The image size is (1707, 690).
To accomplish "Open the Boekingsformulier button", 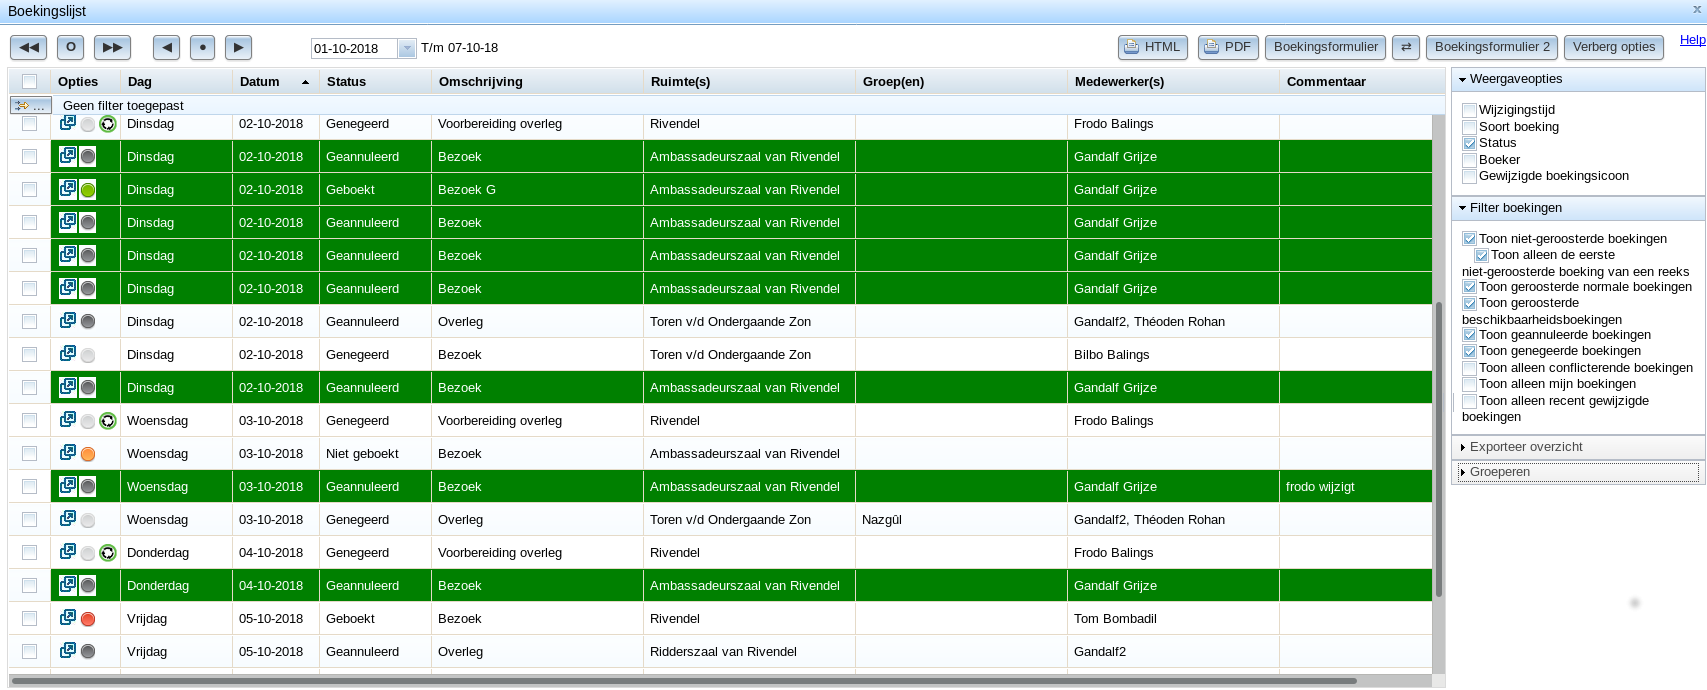I will (1325, 47).
